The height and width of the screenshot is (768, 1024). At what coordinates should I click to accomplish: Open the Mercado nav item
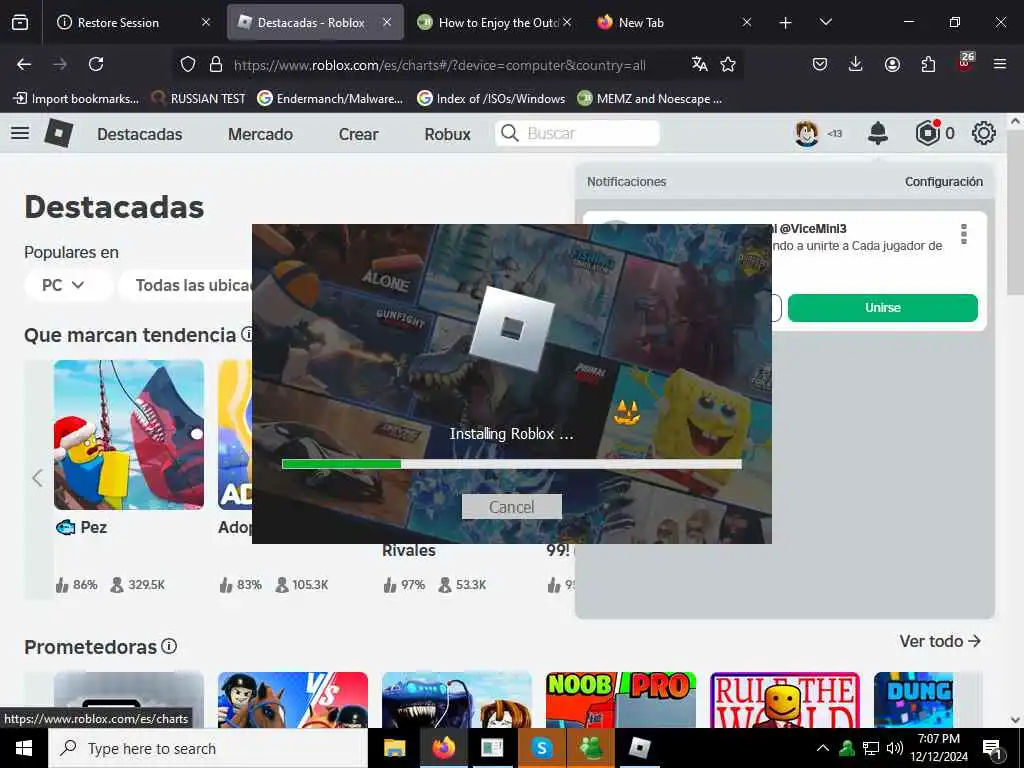(261, 134)
